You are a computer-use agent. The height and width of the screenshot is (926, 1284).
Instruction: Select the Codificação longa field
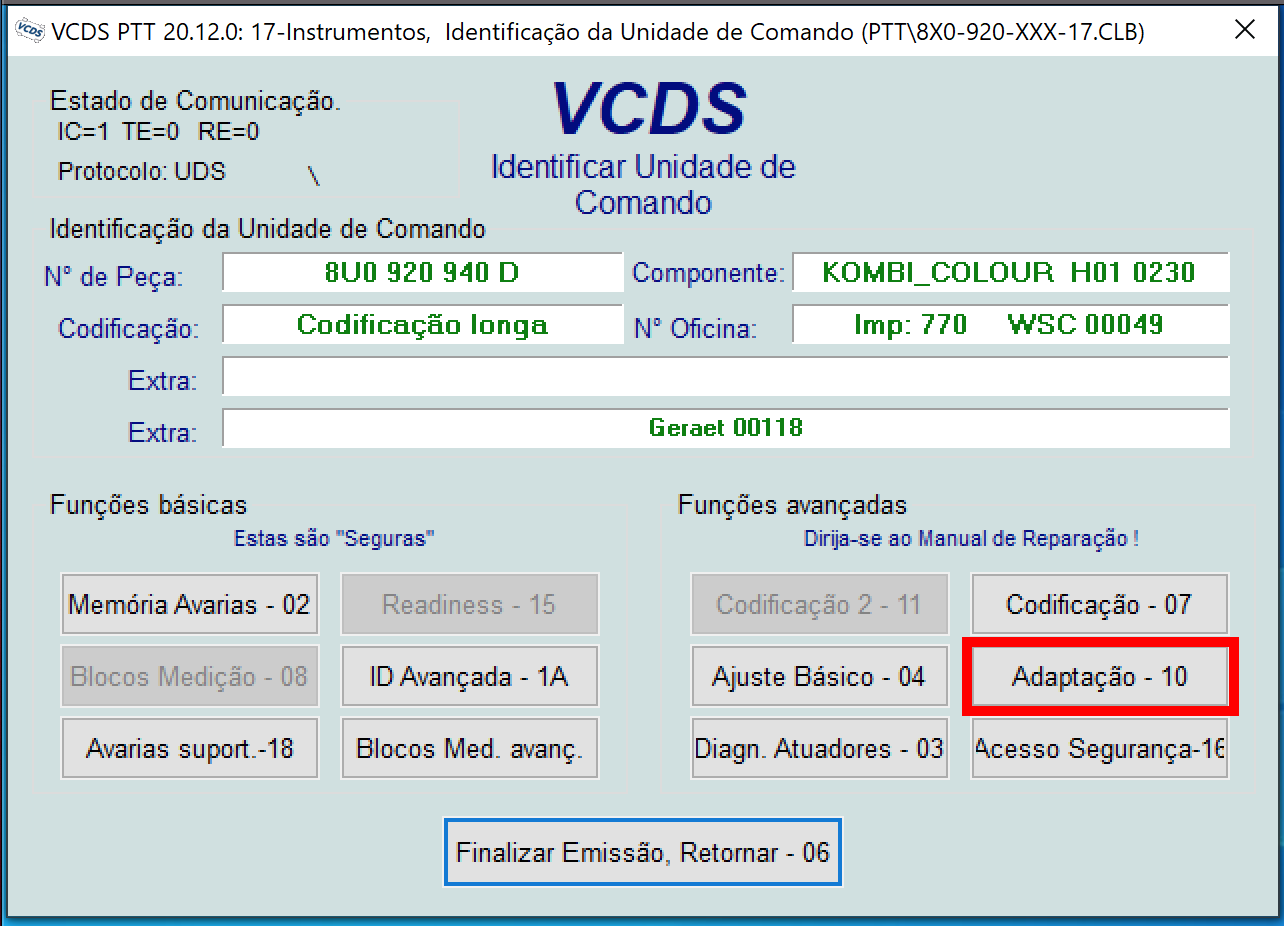(x=422, y=324)
